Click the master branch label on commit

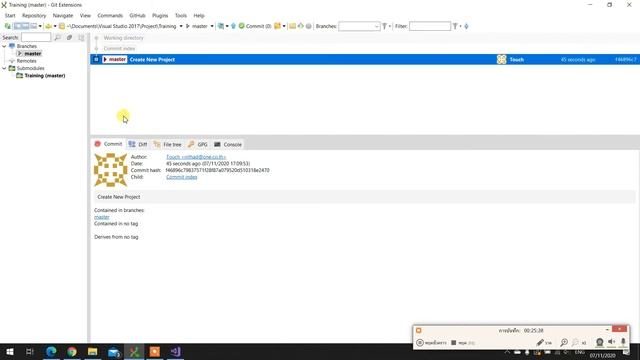[115, 60]
